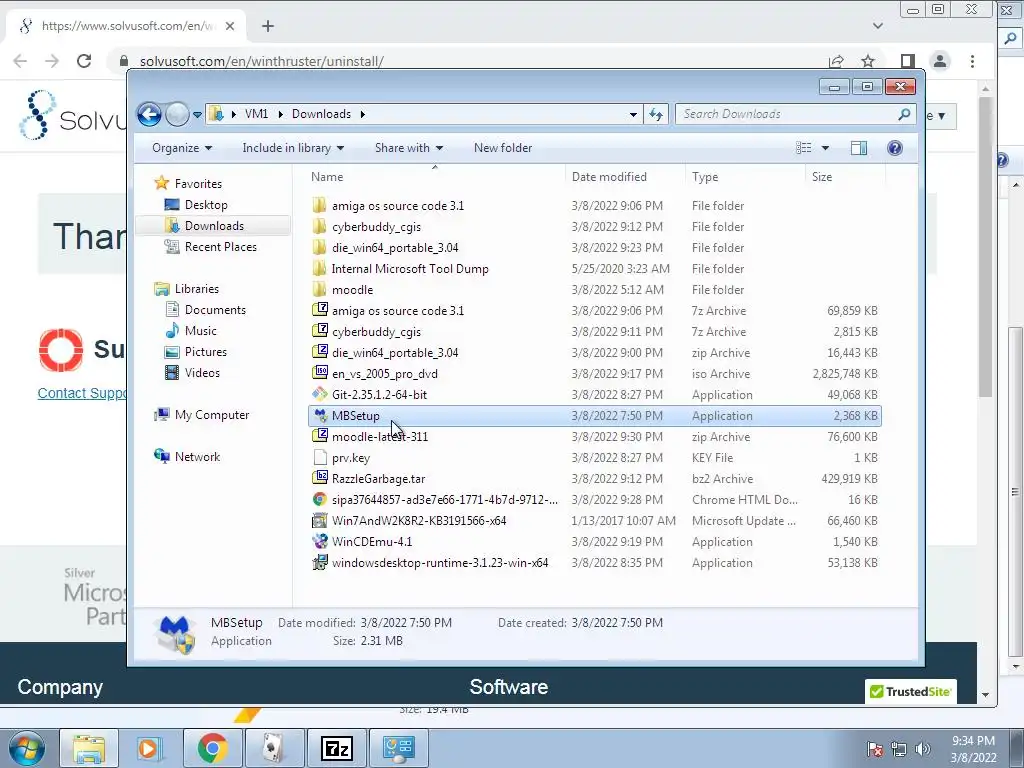1024x768 pixels.
Task: Click the Refresh button next to address bar
Action: pos(656,114)
